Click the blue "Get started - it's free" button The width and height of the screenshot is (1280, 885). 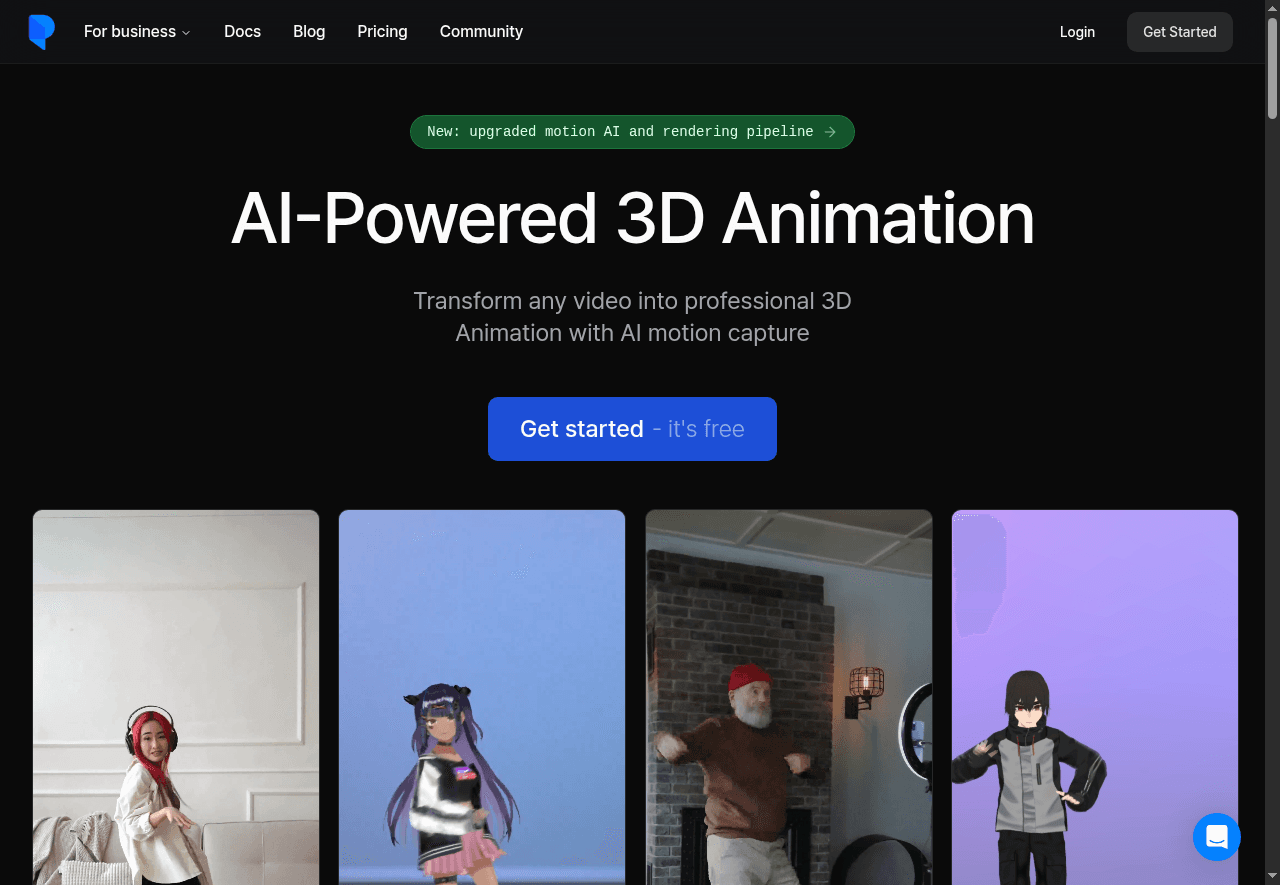pos(632,429)
